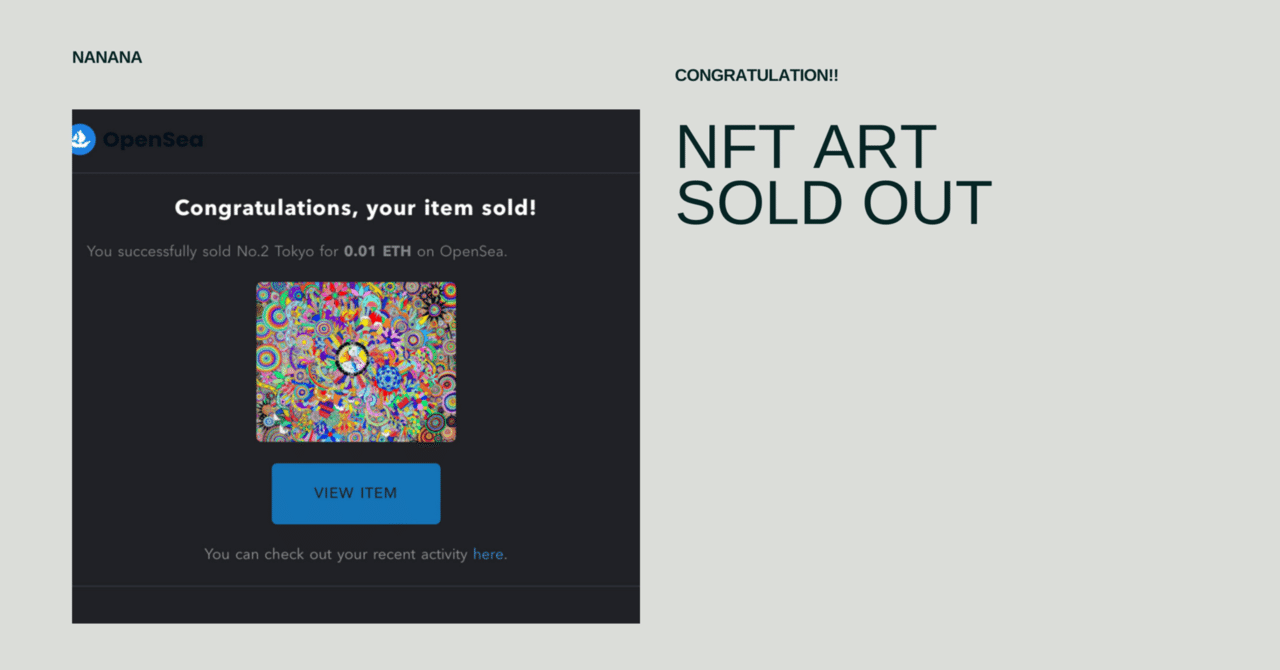Click the large 'SOLD OUT' headline
Viewport: 1280px width, 670px height.
coord(833,203)
